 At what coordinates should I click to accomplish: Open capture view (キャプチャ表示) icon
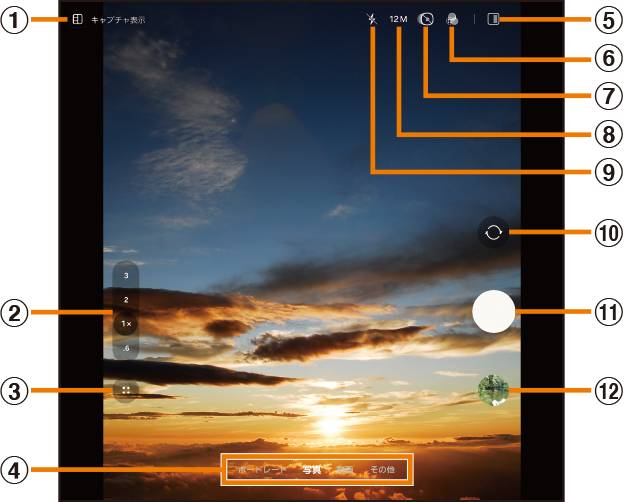point(77,19)
